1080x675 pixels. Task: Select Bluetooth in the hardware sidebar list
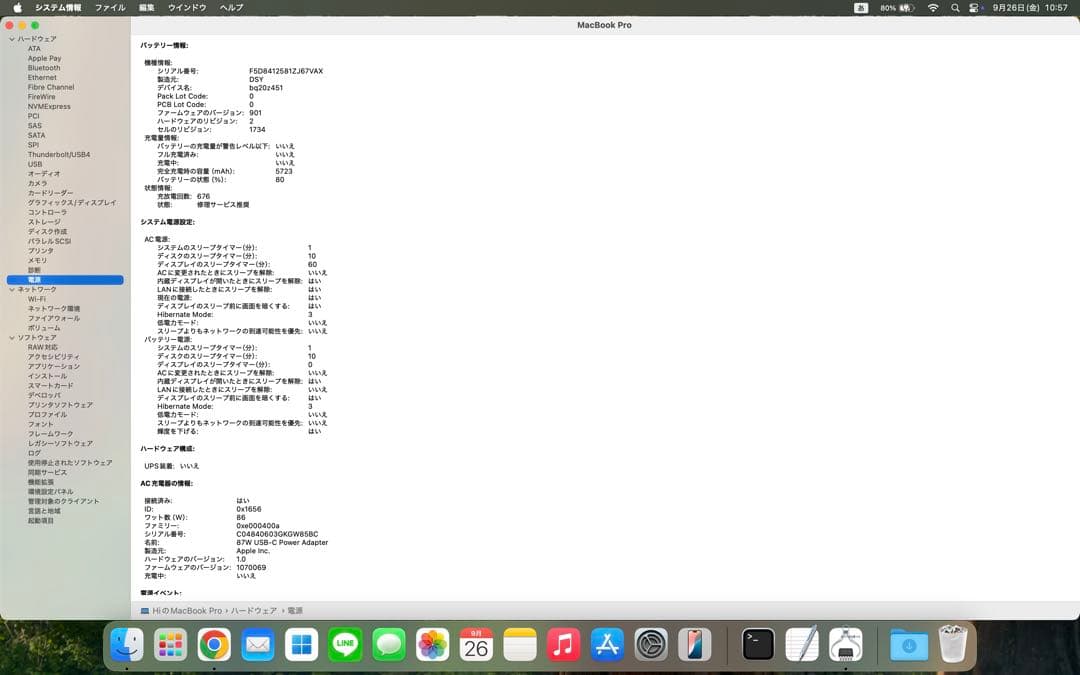[44, 67]
